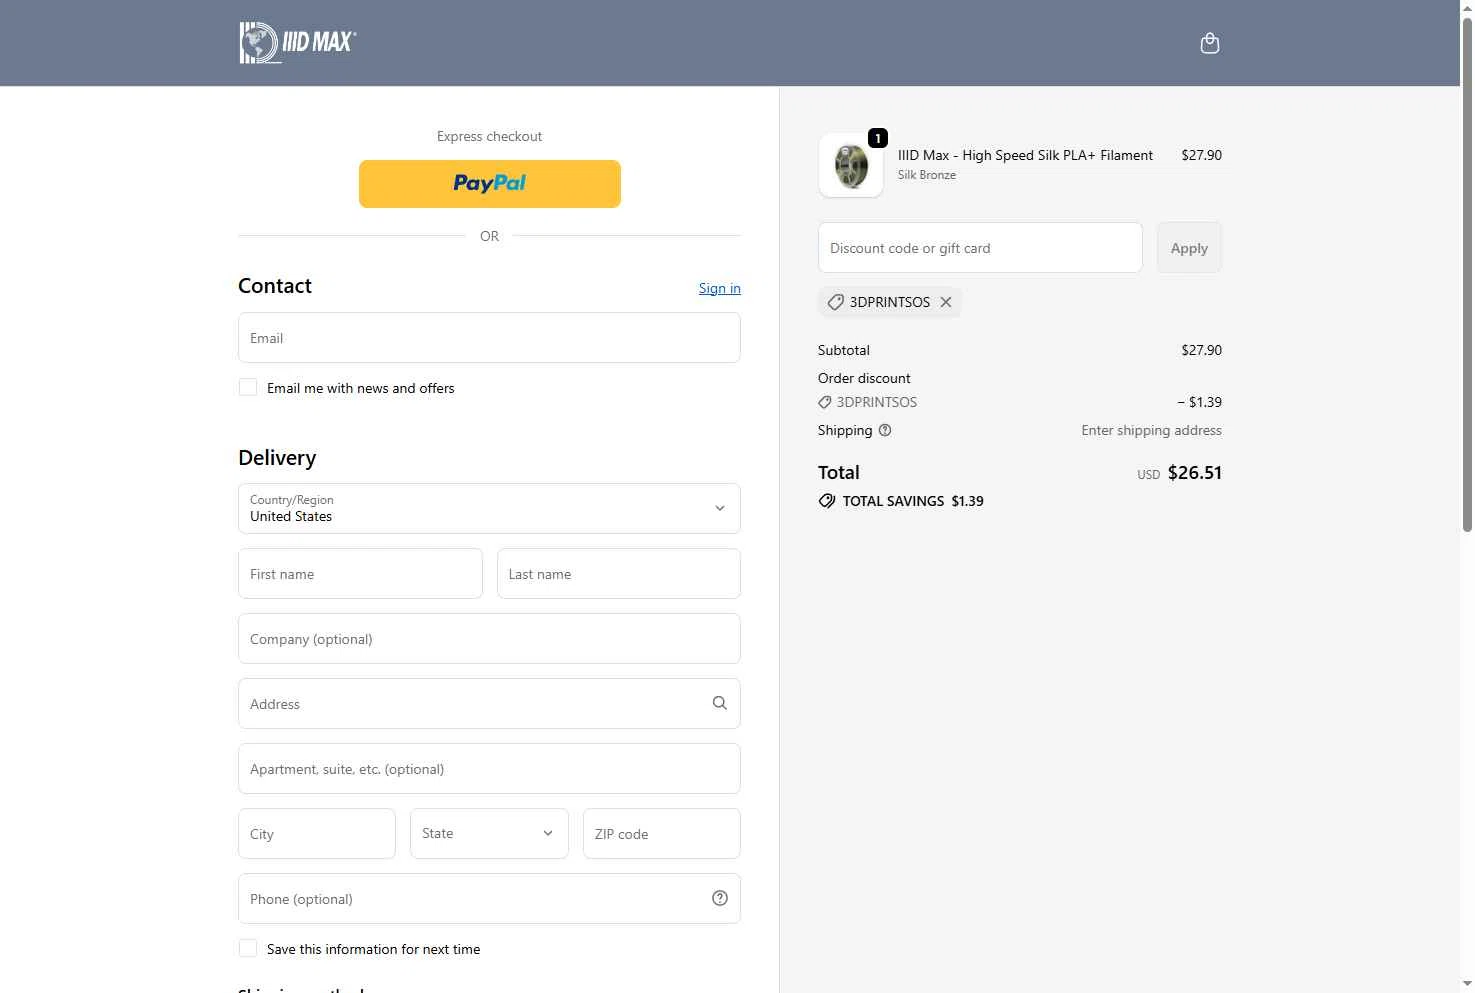Remove the 3DPRINTSOS discount code

pyautogui.click(x=946, y=302)
